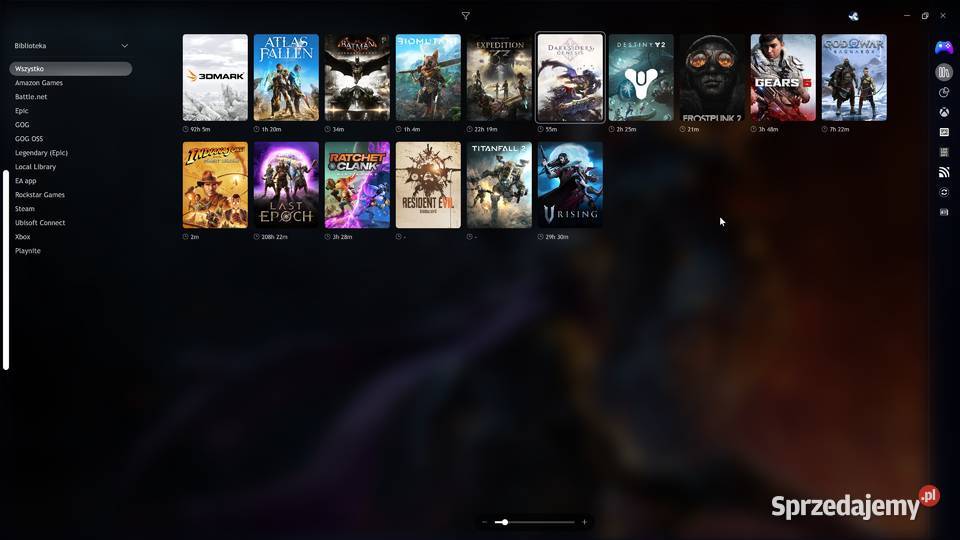The width and height of the screenshot is (960, 540).
Task: Open Expedition 33 game cover
Action: tap(499, 77)
